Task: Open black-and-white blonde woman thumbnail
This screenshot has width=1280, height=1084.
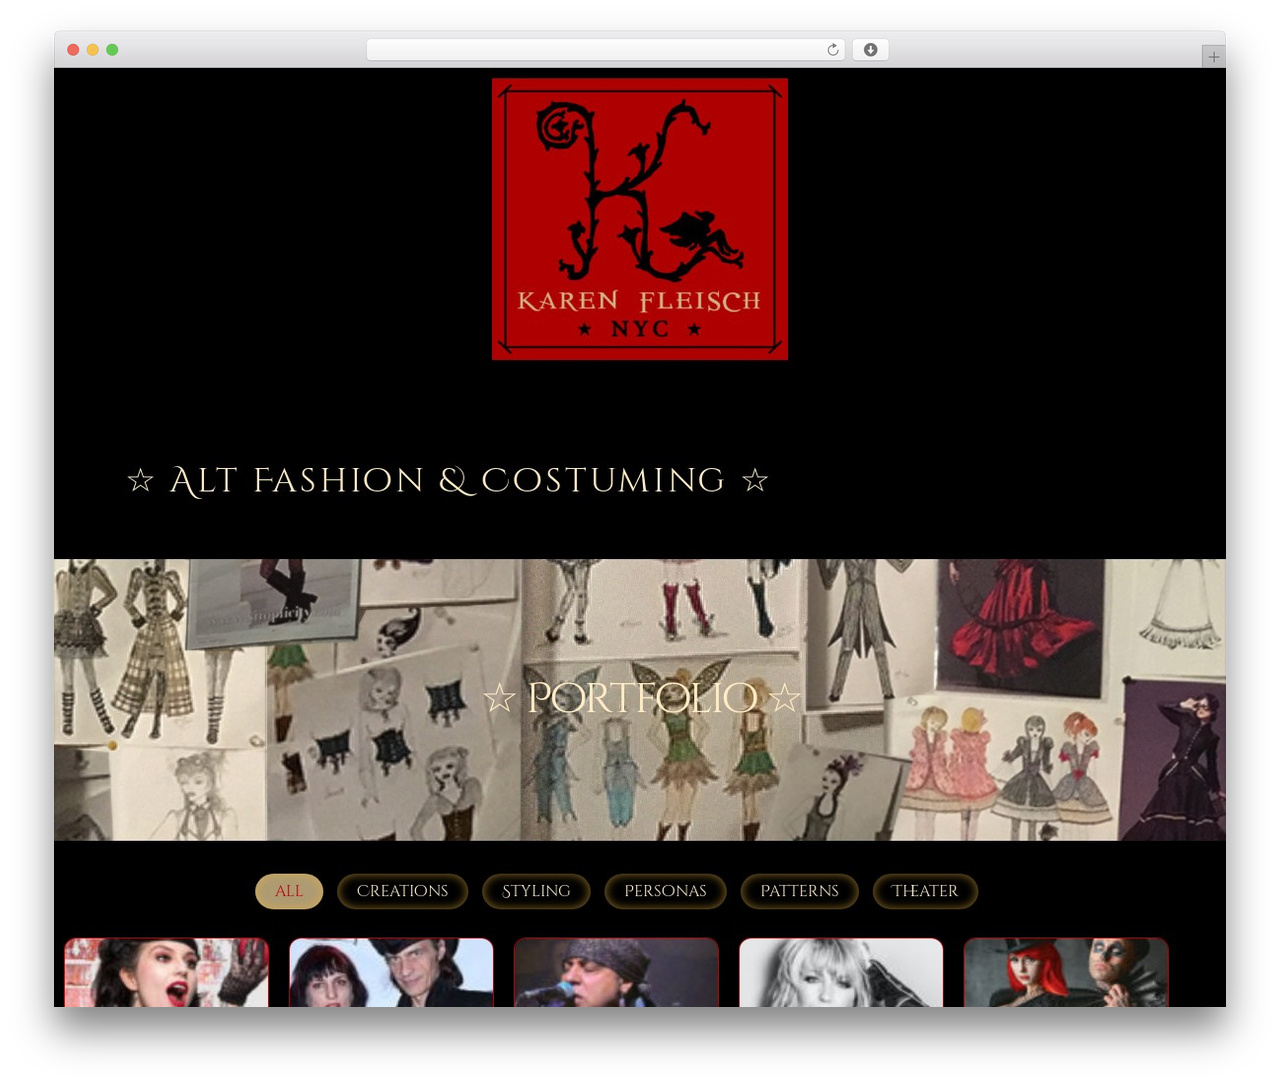Action: (x=841, y=972)
